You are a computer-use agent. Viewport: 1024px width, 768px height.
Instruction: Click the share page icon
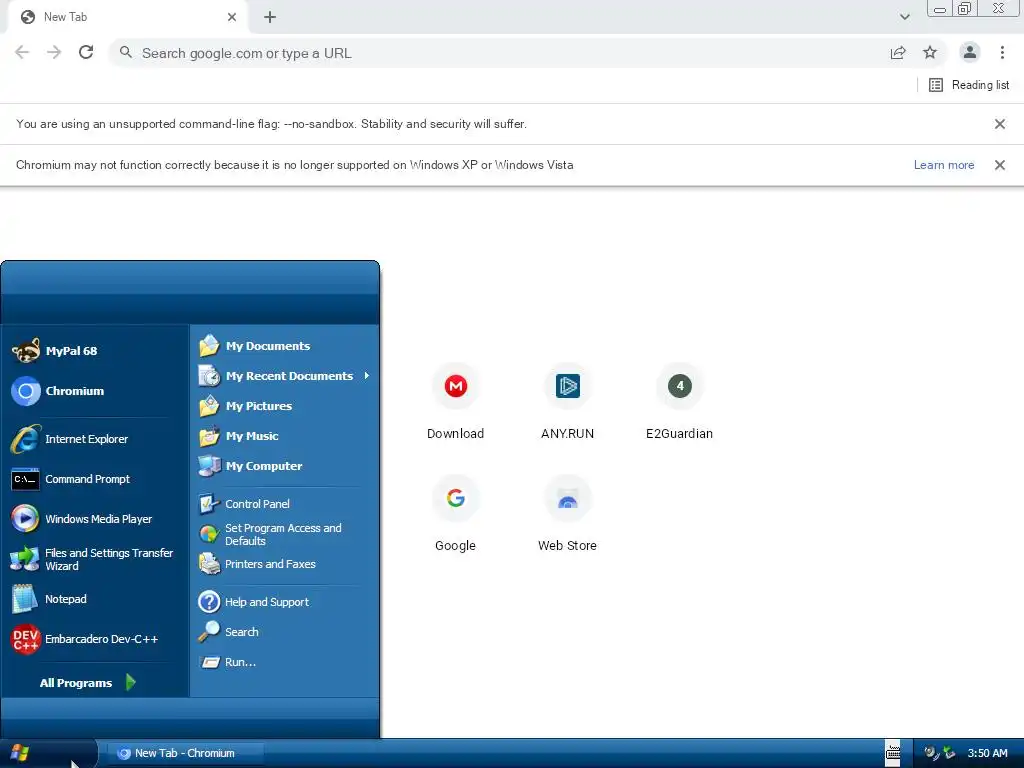tap(898, 52)
